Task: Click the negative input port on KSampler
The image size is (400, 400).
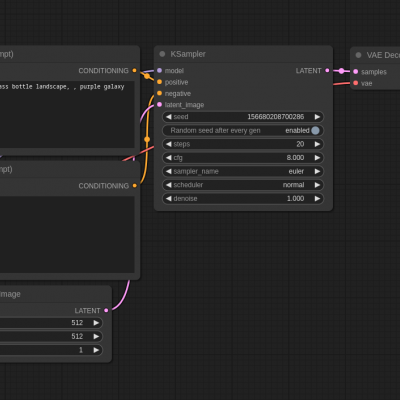Action: pos(159,93)
